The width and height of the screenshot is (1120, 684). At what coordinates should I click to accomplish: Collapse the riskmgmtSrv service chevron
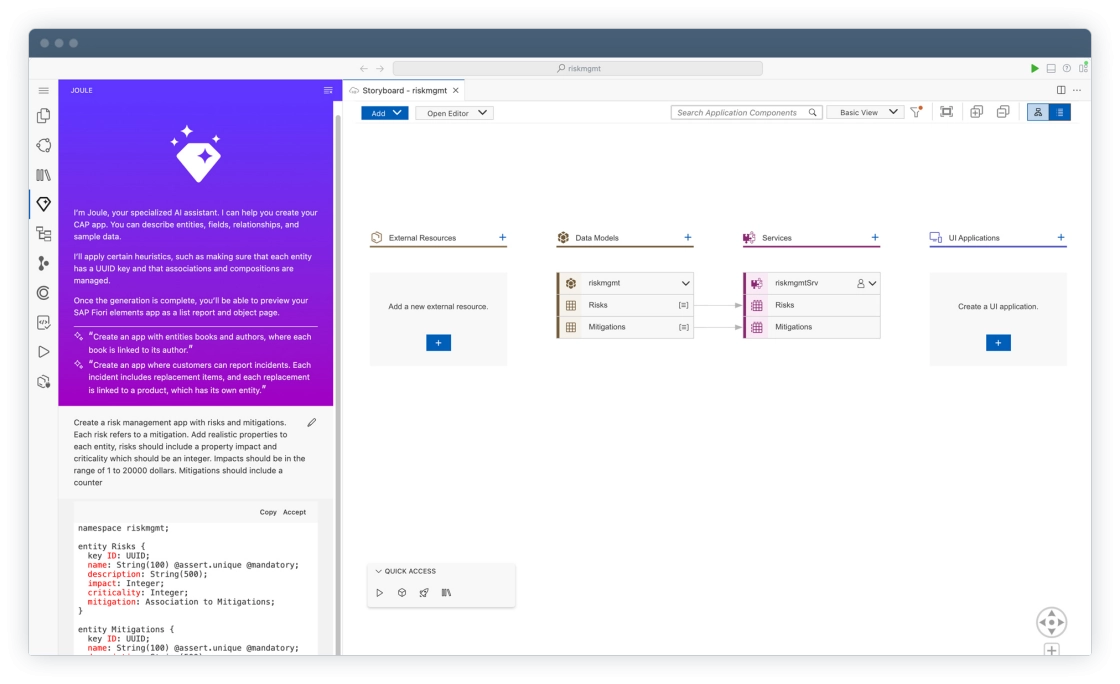coord(872,283)
